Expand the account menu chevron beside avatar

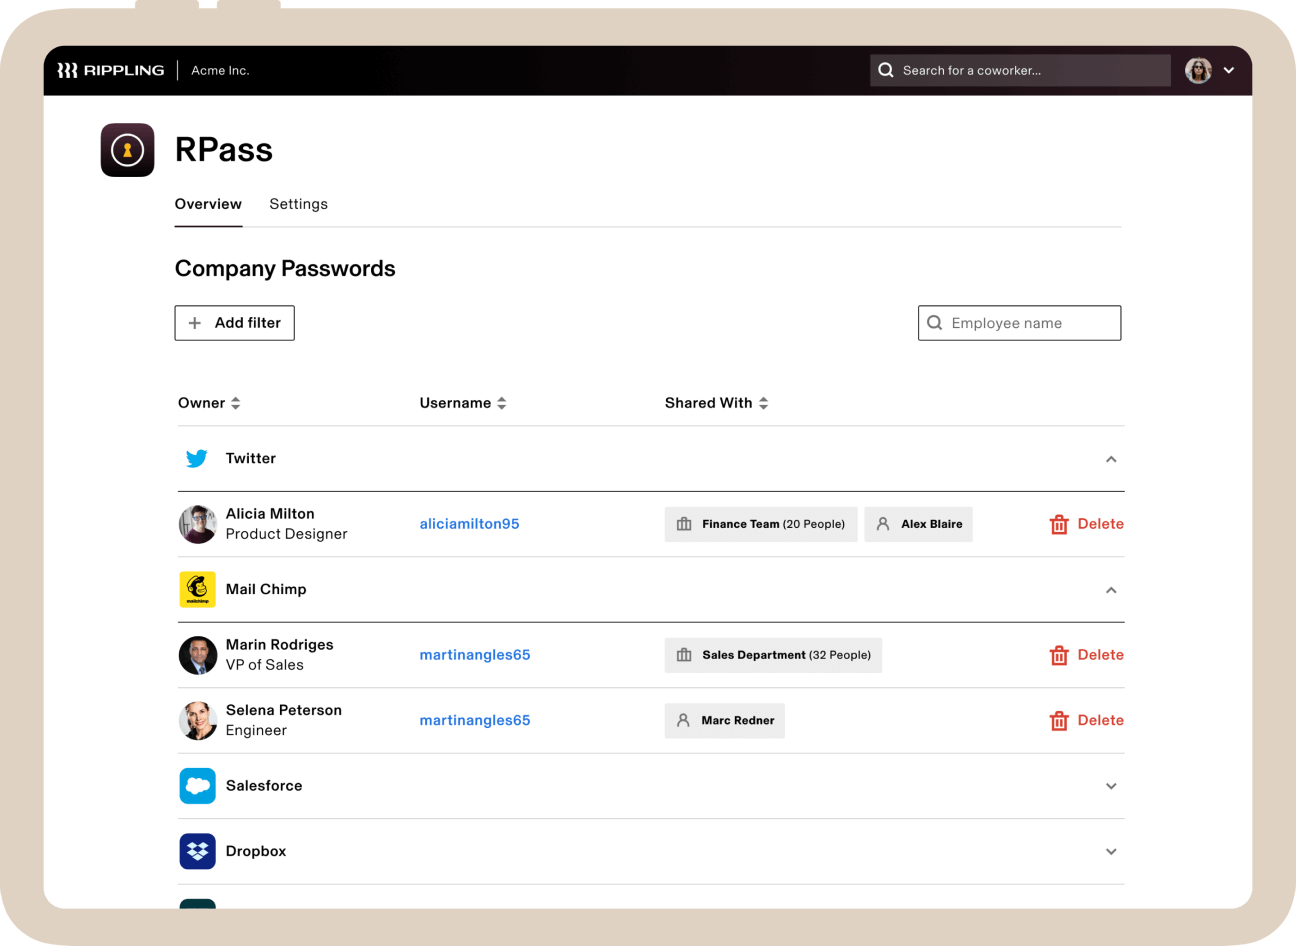1229,70
